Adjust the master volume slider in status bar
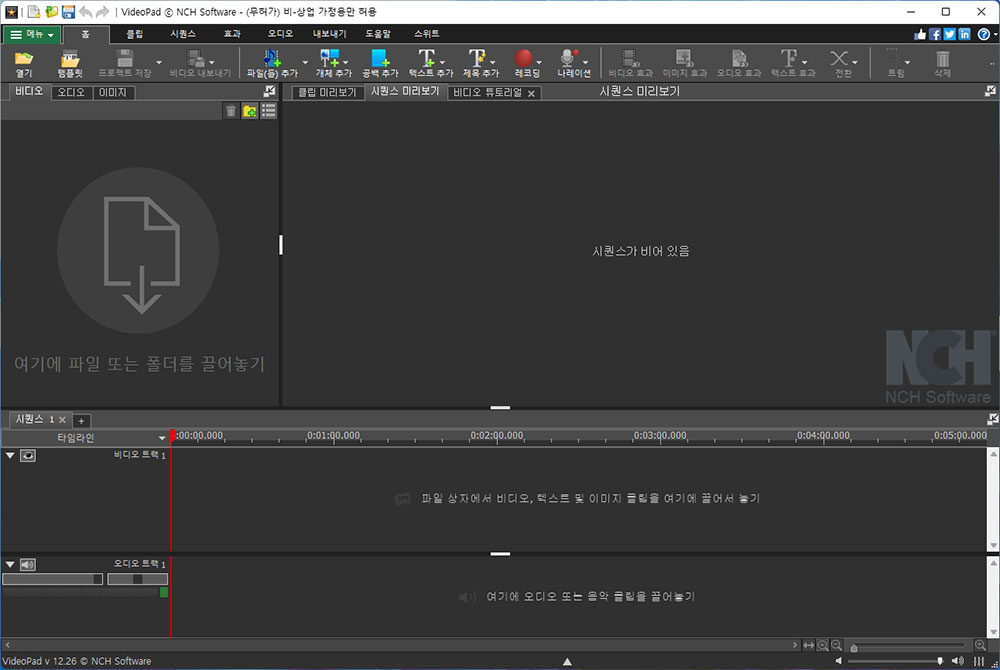 pyautogui.click(x=939, y=661)
